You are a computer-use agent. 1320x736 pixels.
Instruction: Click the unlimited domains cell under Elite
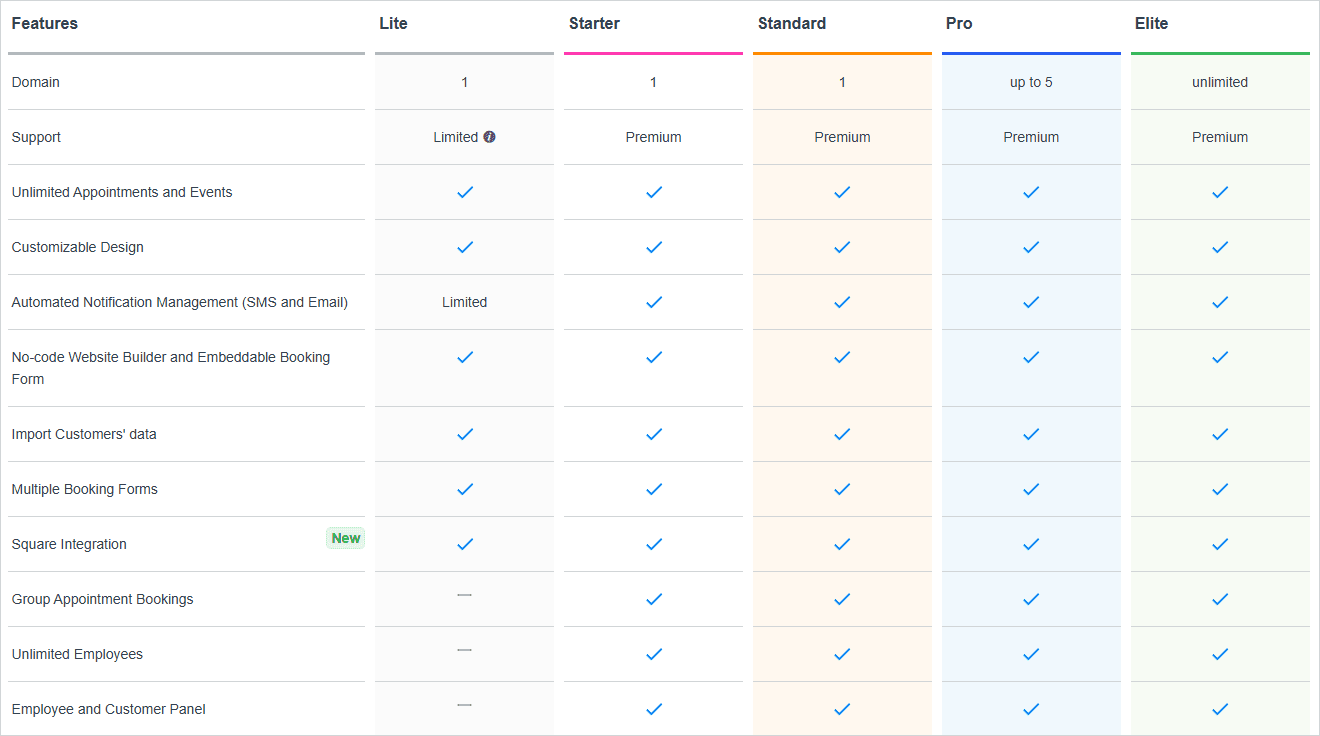pyautogui.click(x=1220, y=82)
